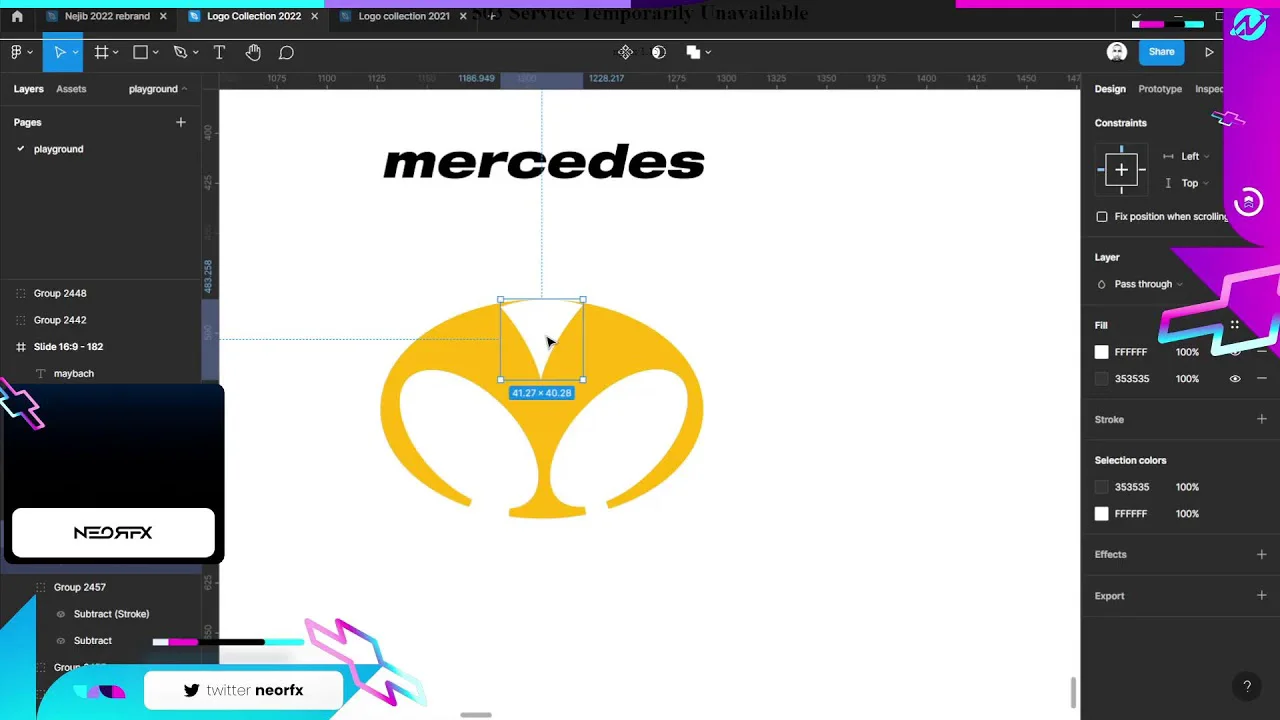Click the 353535 fill color swatch
The height and width of the screenshot is (720, 1280).
coord(1102,379)
